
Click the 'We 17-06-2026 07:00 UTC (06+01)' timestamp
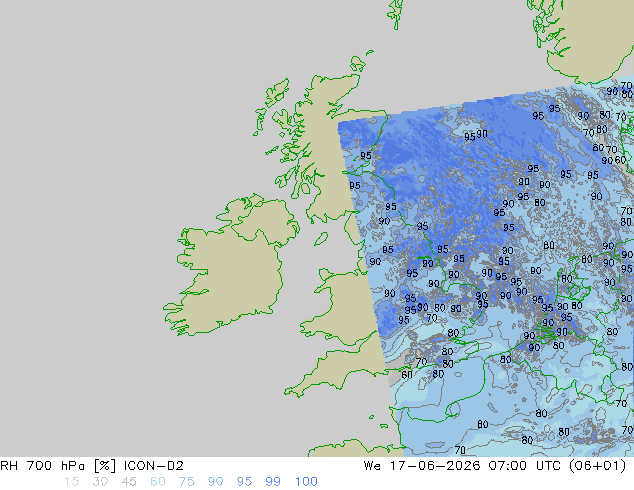coord(495,466)
